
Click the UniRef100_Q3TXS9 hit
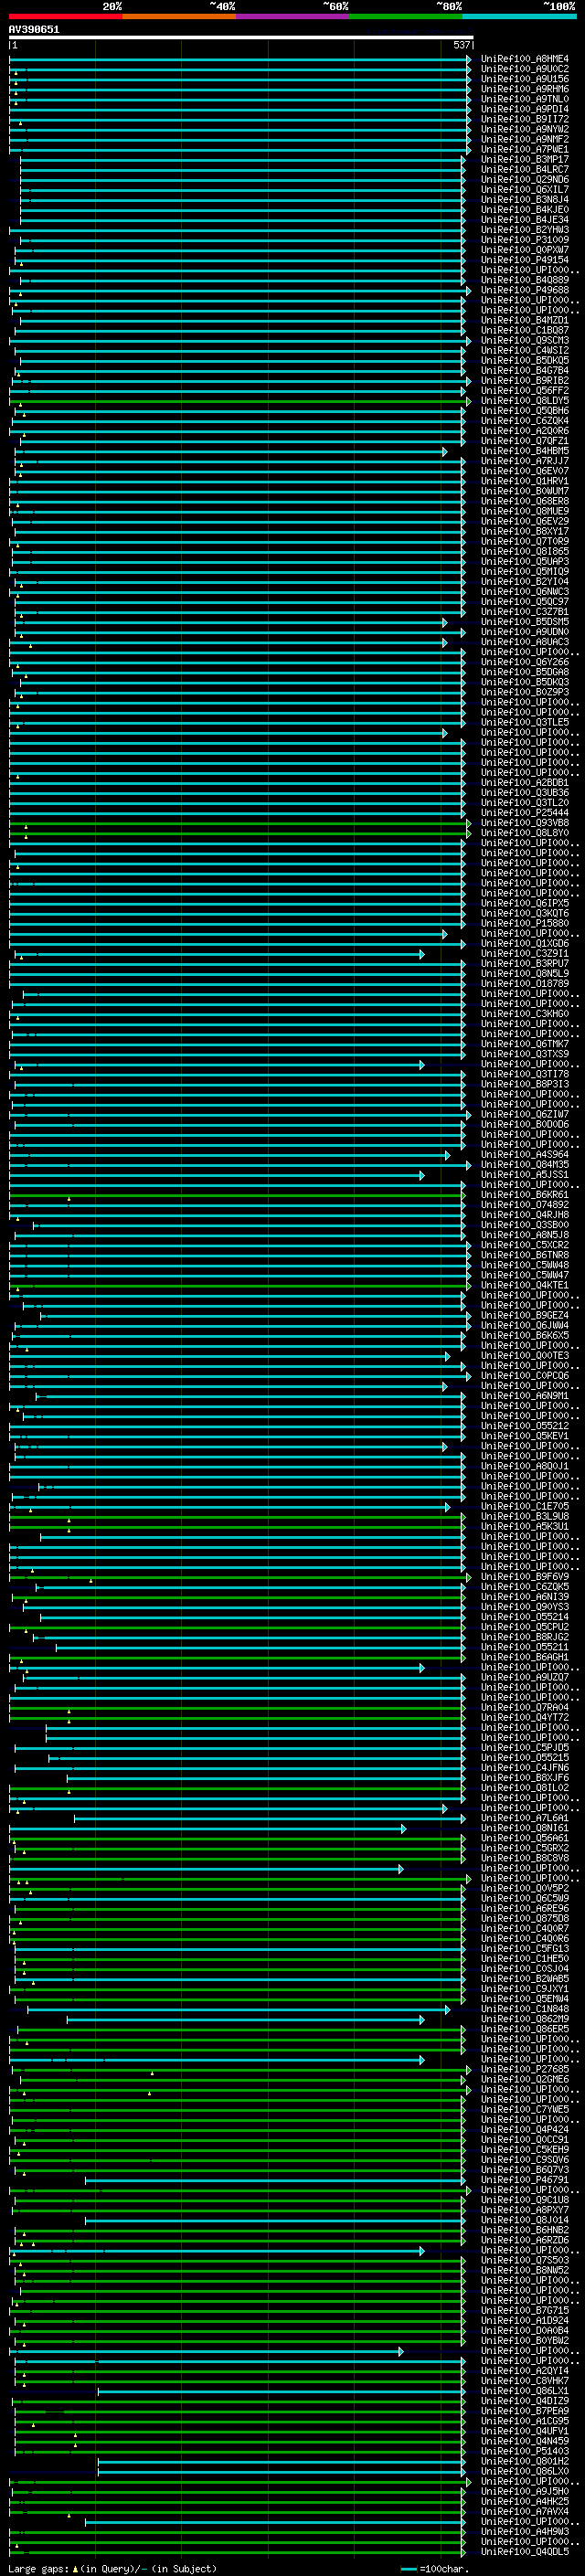coord(525,1054)
